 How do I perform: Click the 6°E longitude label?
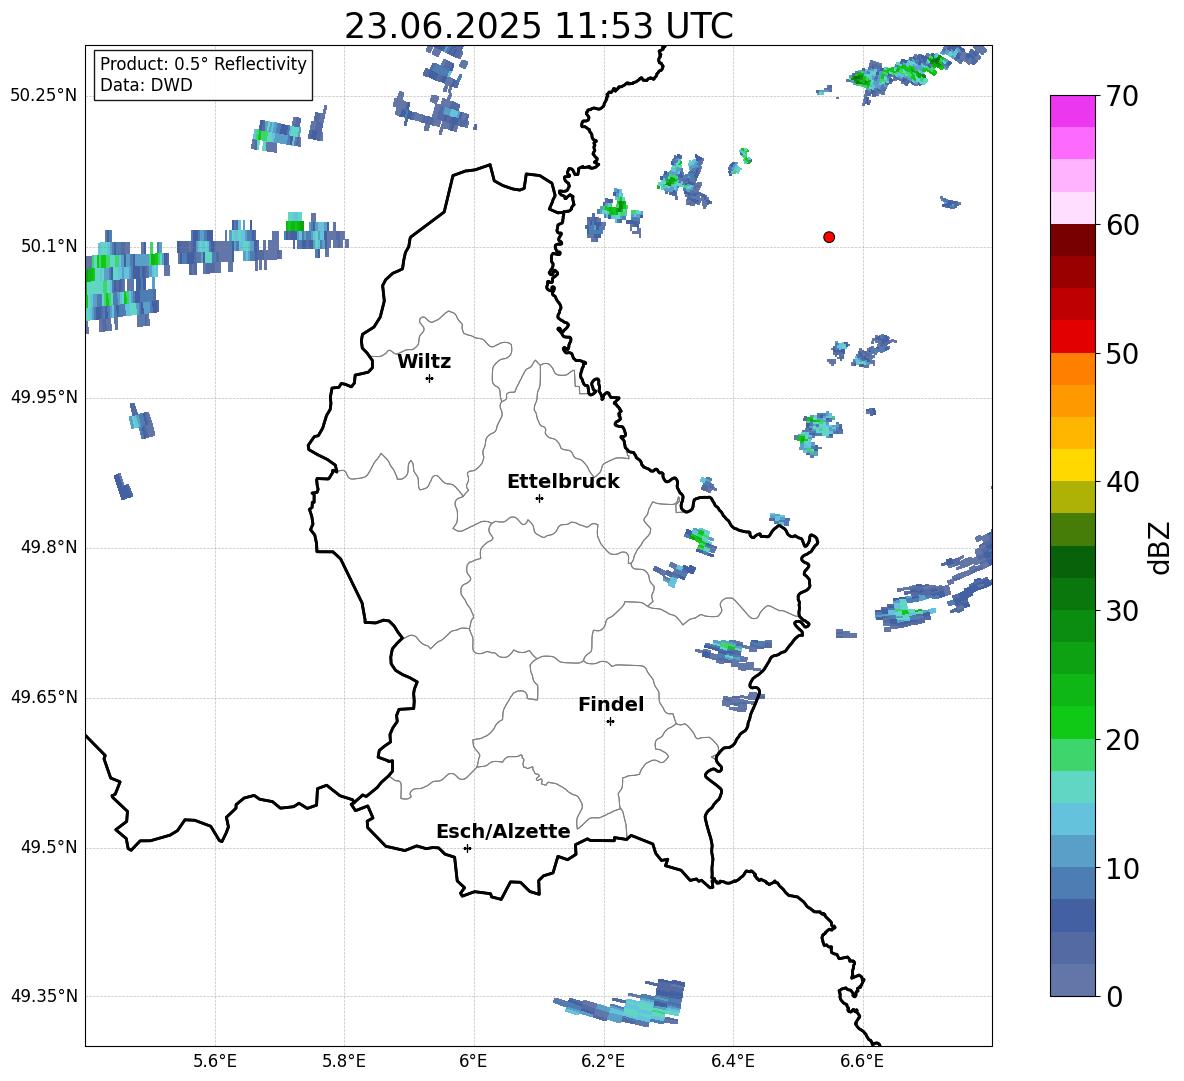pos(473,1062)
